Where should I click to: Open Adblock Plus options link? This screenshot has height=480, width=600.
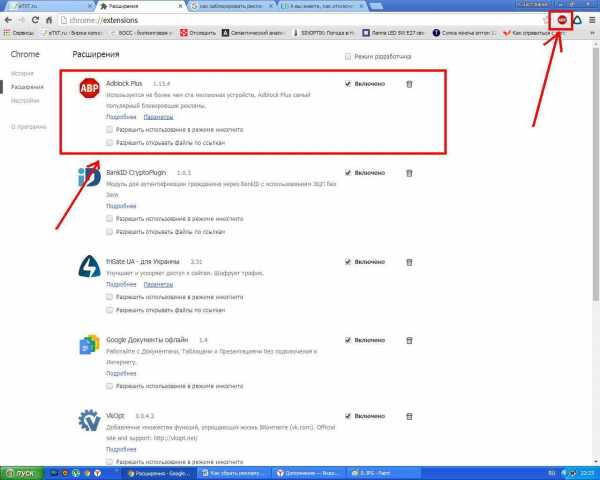click(x=158, y=117)
